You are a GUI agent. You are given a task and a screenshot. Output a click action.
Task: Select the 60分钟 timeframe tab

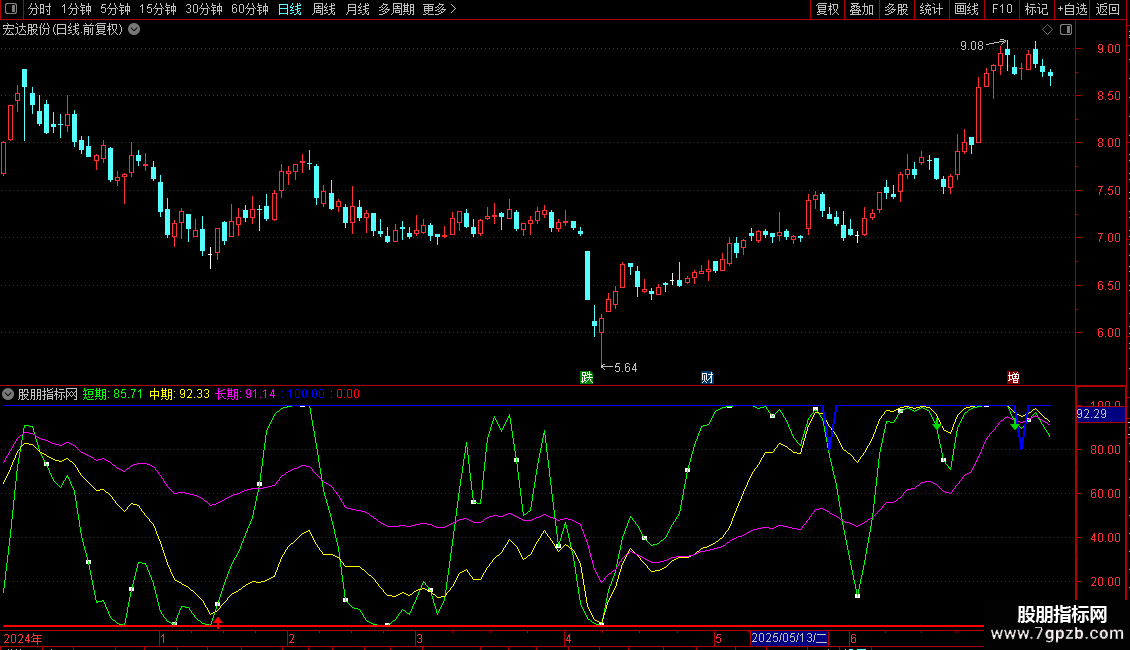coord(249,9)
